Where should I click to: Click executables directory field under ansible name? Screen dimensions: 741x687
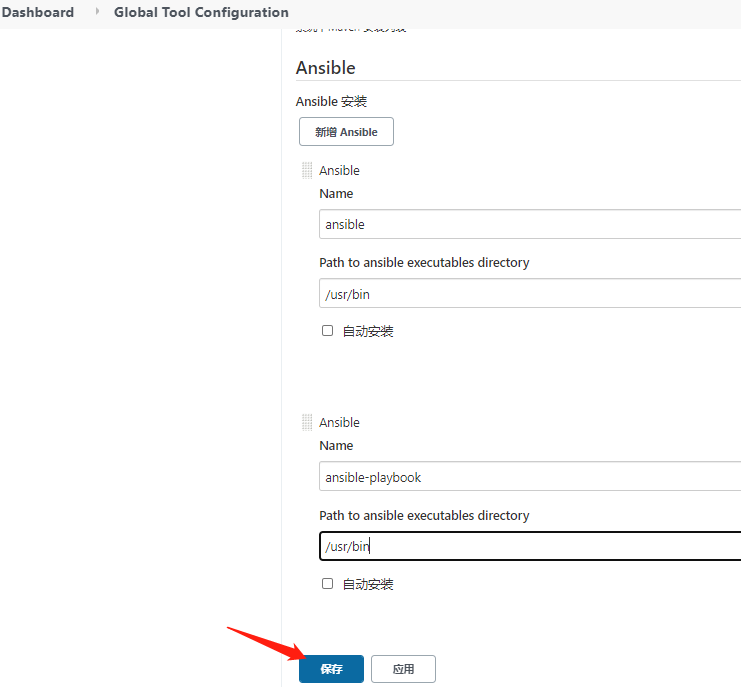pyautogui.click(x=530, y=294)
